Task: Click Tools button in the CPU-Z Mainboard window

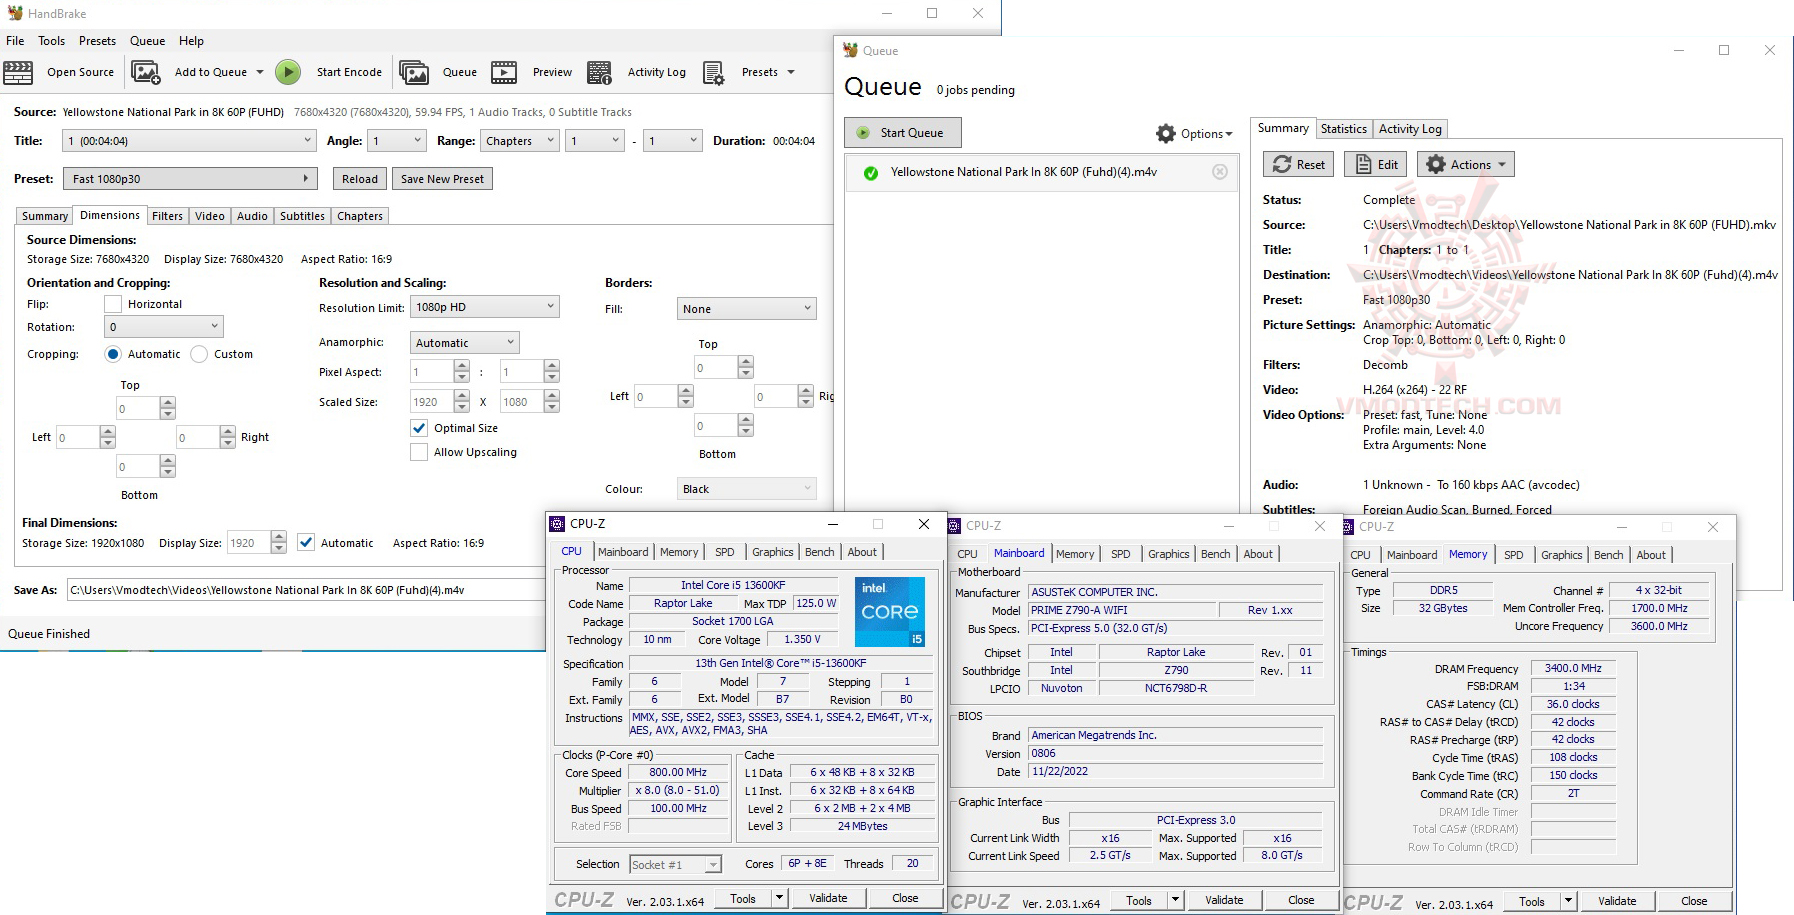Action: (x=1139, y=901)
